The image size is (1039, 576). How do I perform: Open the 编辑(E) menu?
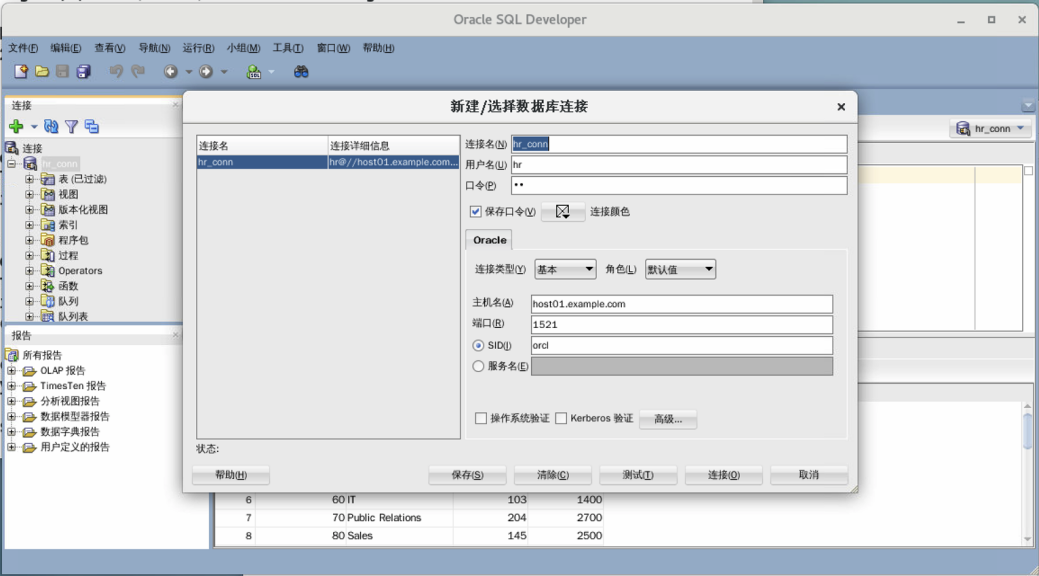(x=66, y=48)
